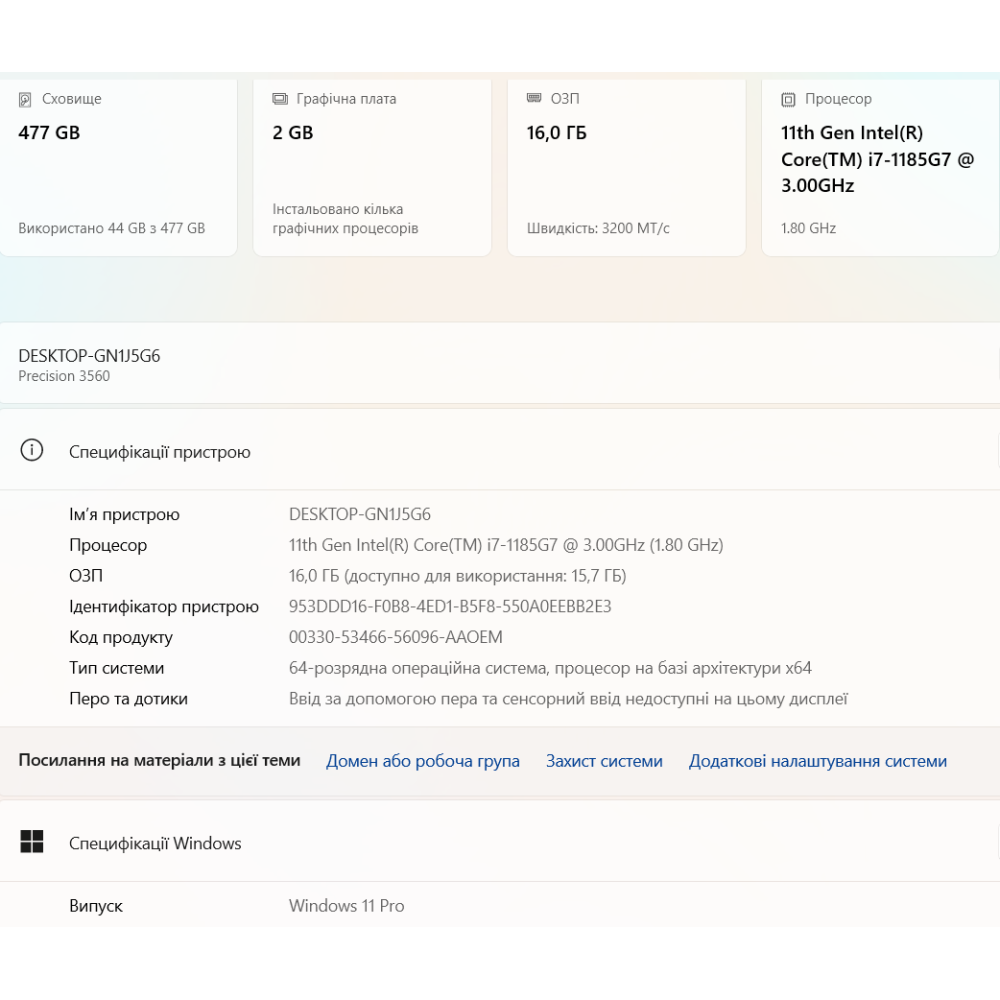Screen dimensions: 1000x1000
Task: Click the 'Використано 44 GB з 477 GB' text
Action: [x=111, y=228]
